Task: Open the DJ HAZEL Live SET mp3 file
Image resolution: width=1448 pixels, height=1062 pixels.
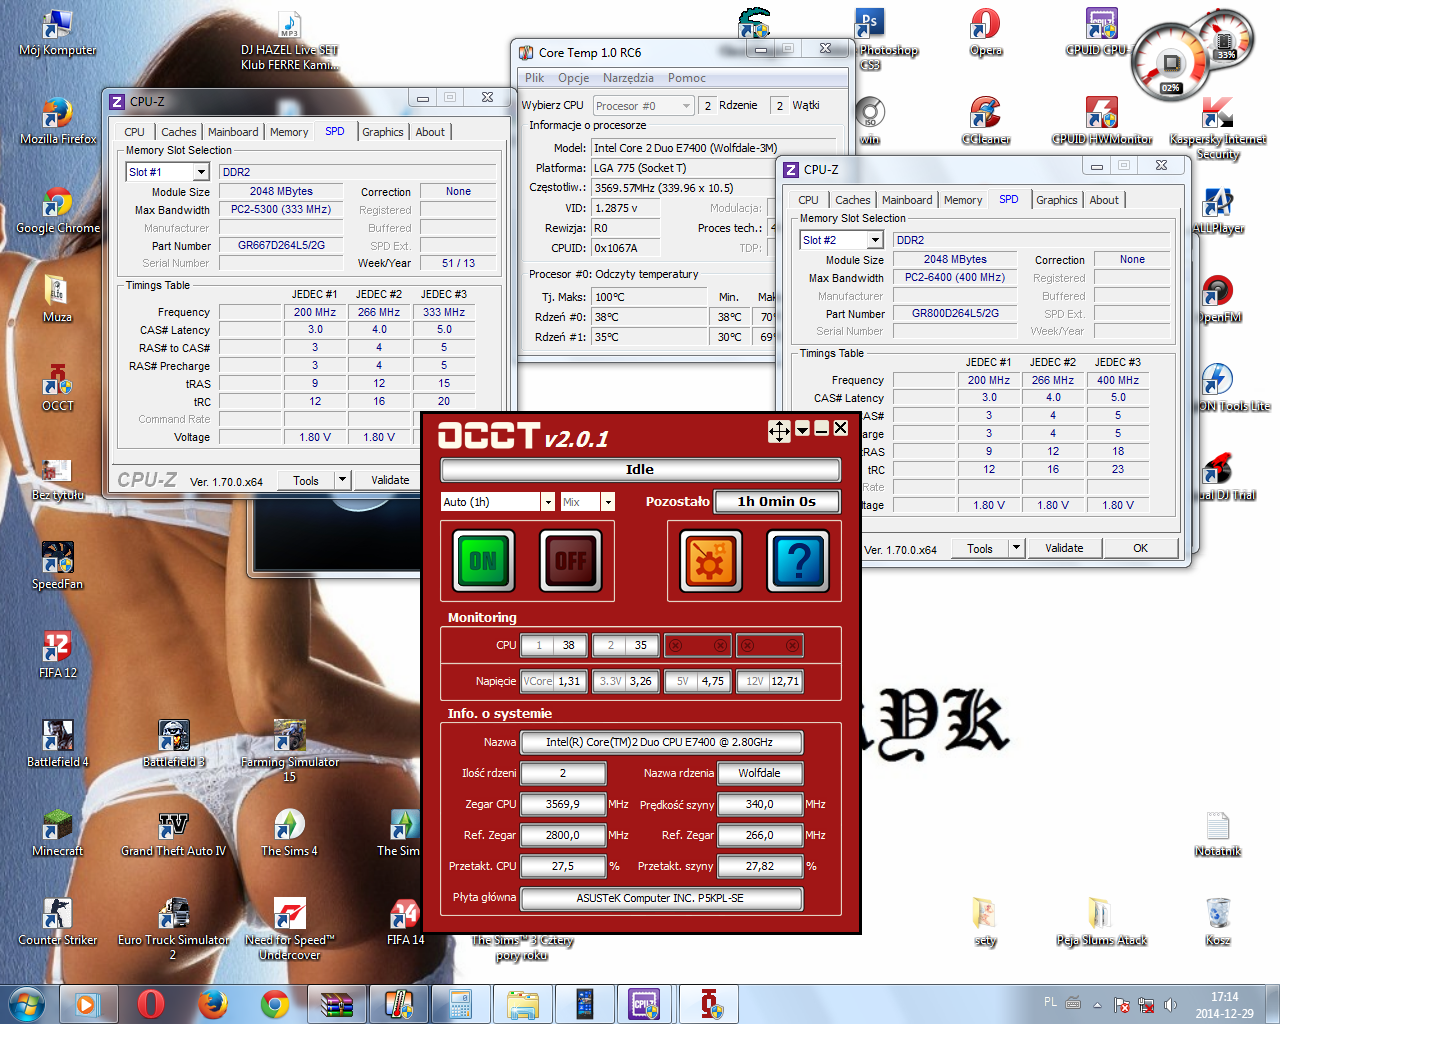Action: pos(290,40)
